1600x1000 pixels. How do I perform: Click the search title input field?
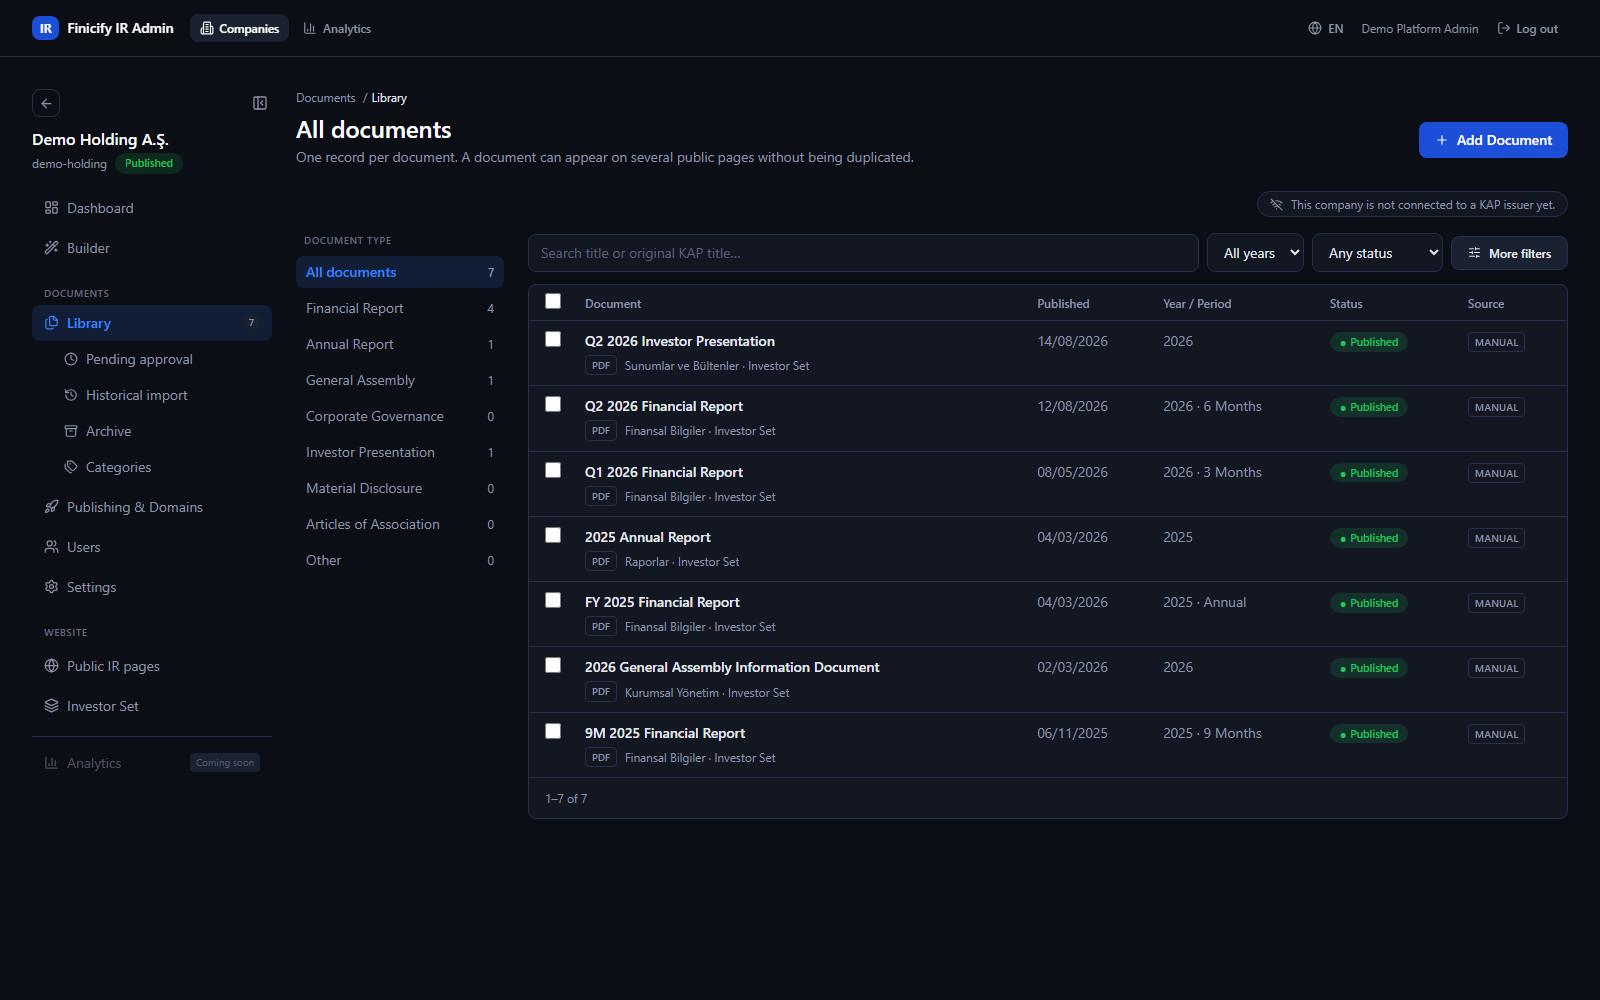point(863,253)
